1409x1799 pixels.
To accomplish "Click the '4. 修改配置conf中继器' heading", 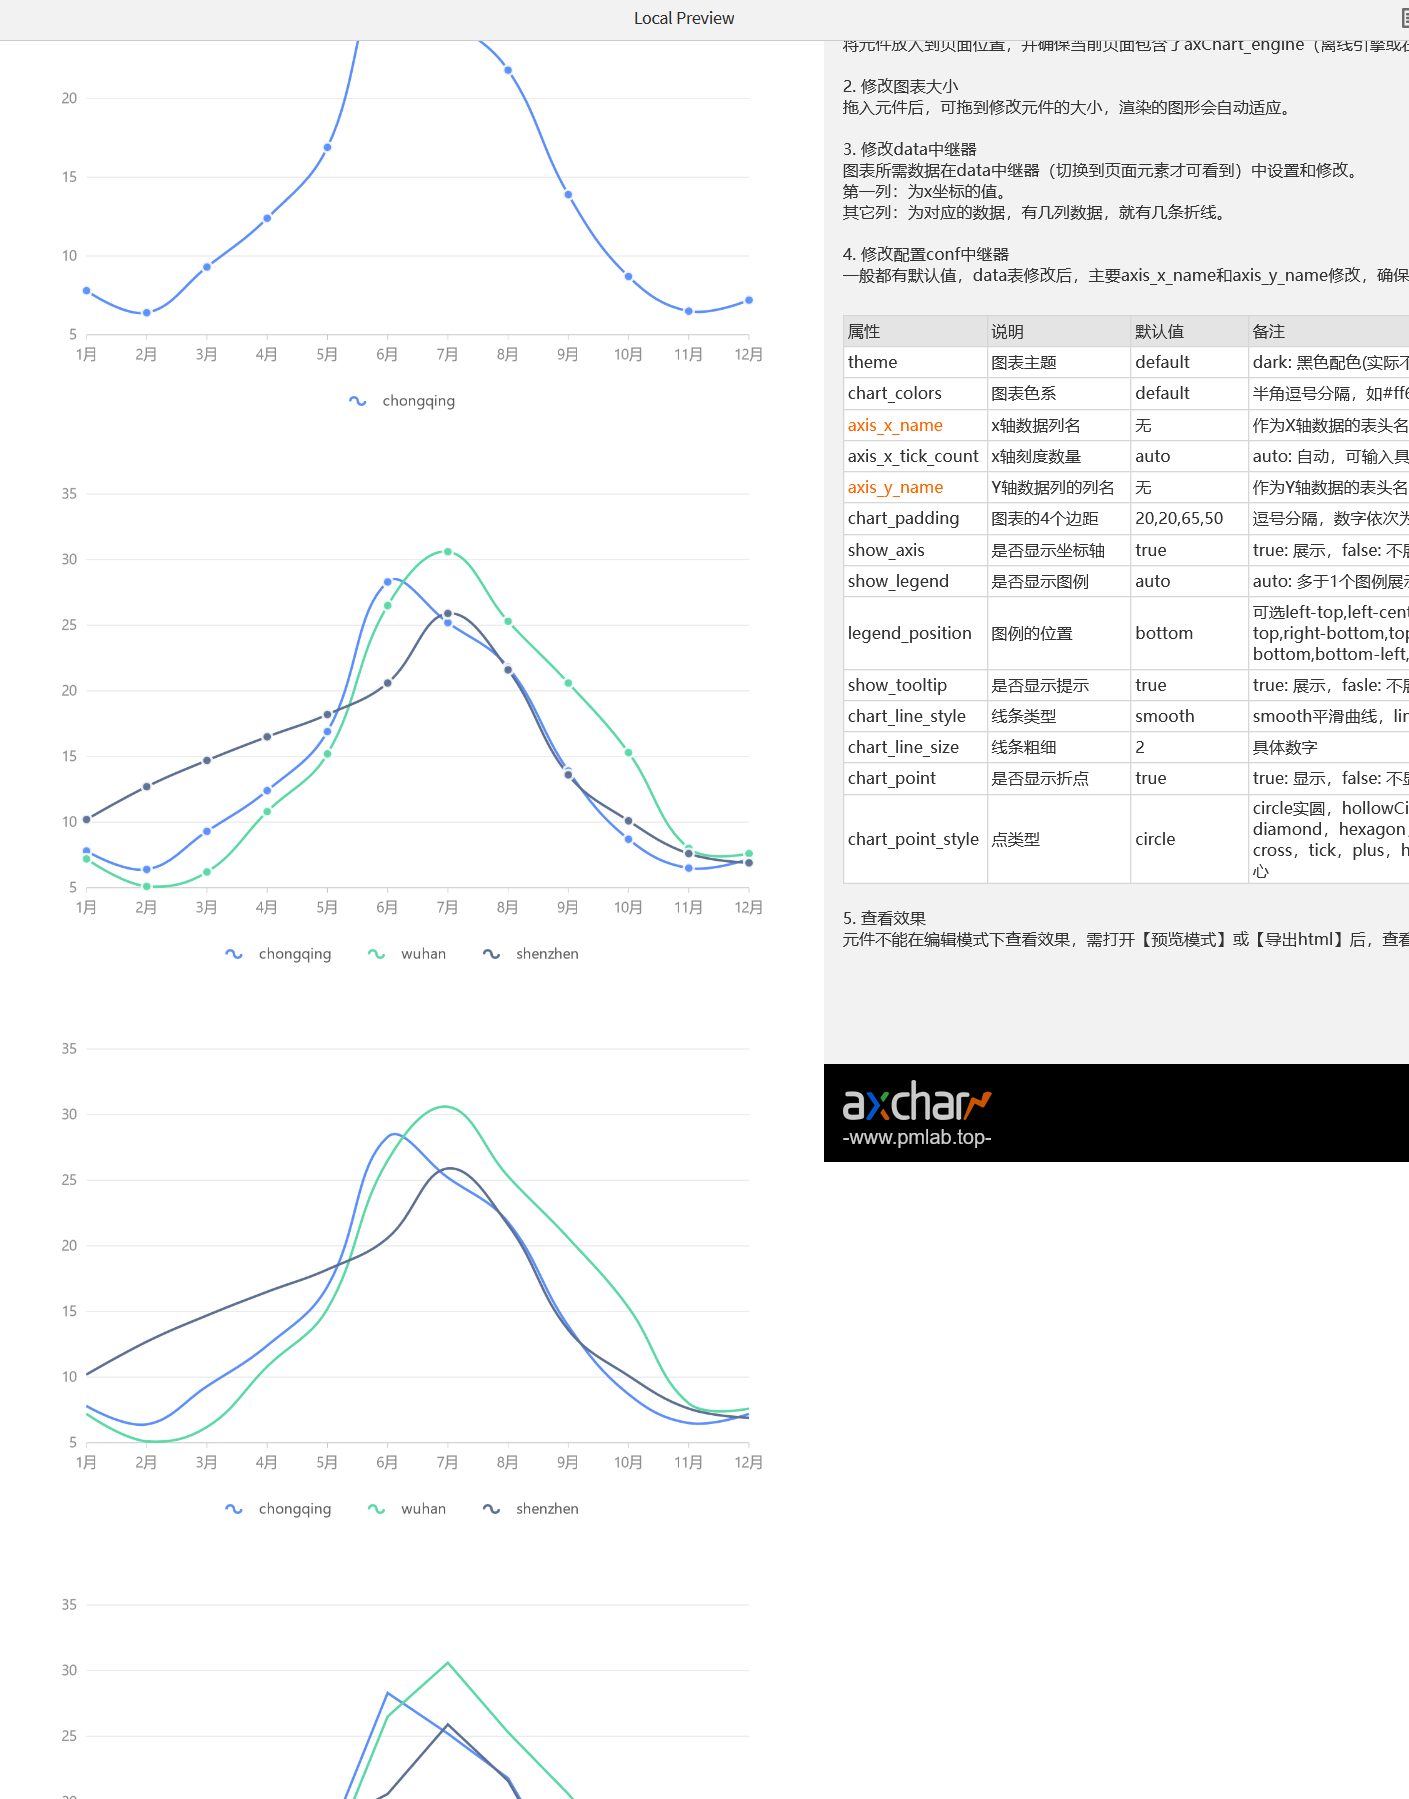I will point(926,254).
